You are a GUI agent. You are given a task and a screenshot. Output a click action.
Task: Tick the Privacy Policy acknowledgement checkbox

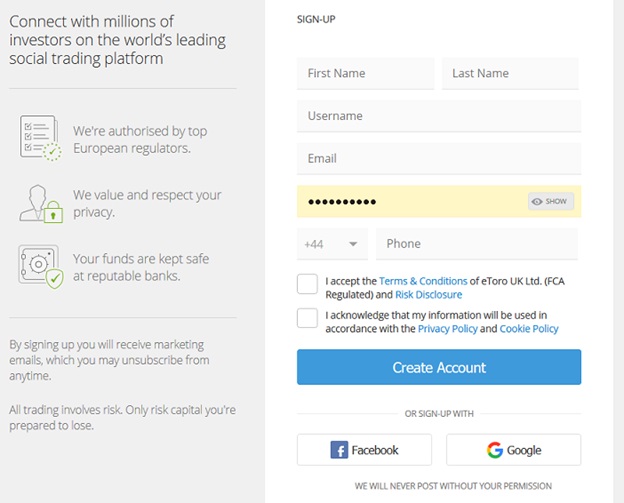307,318
